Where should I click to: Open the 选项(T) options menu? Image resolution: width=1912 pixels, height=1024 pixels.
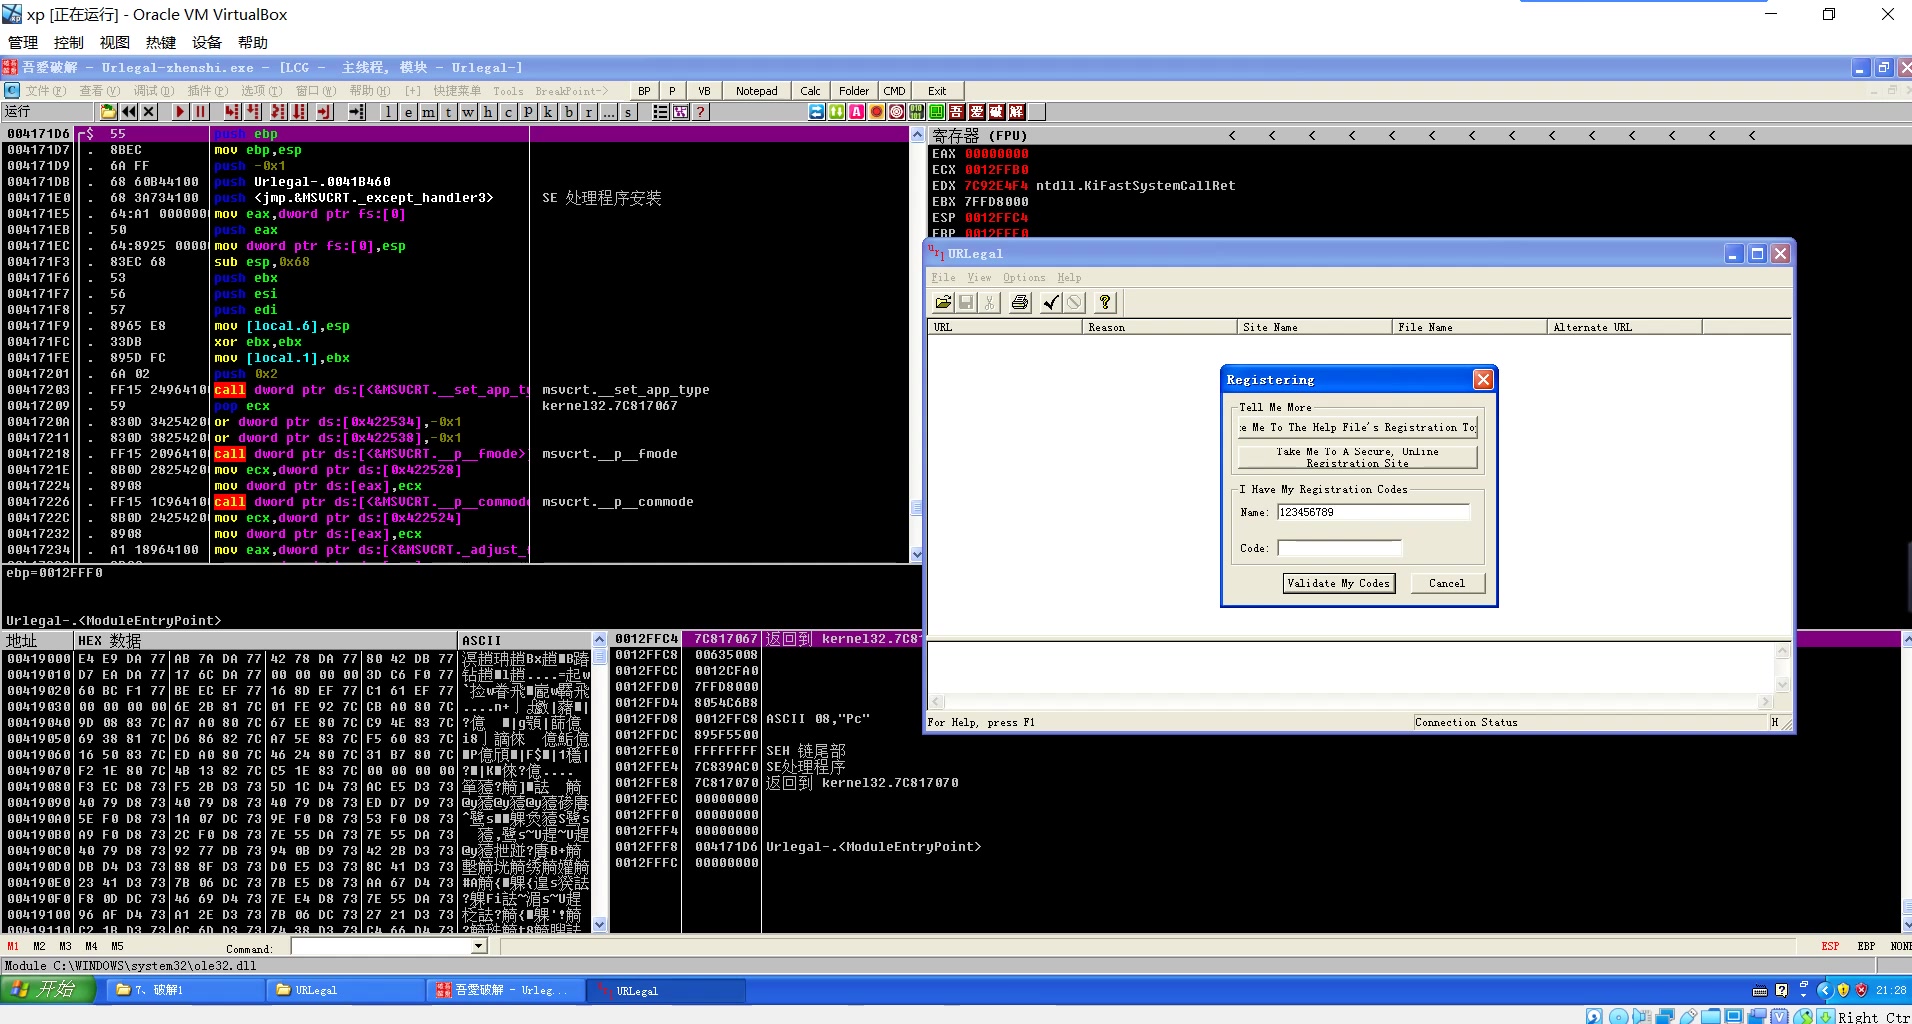pos(261,91)
